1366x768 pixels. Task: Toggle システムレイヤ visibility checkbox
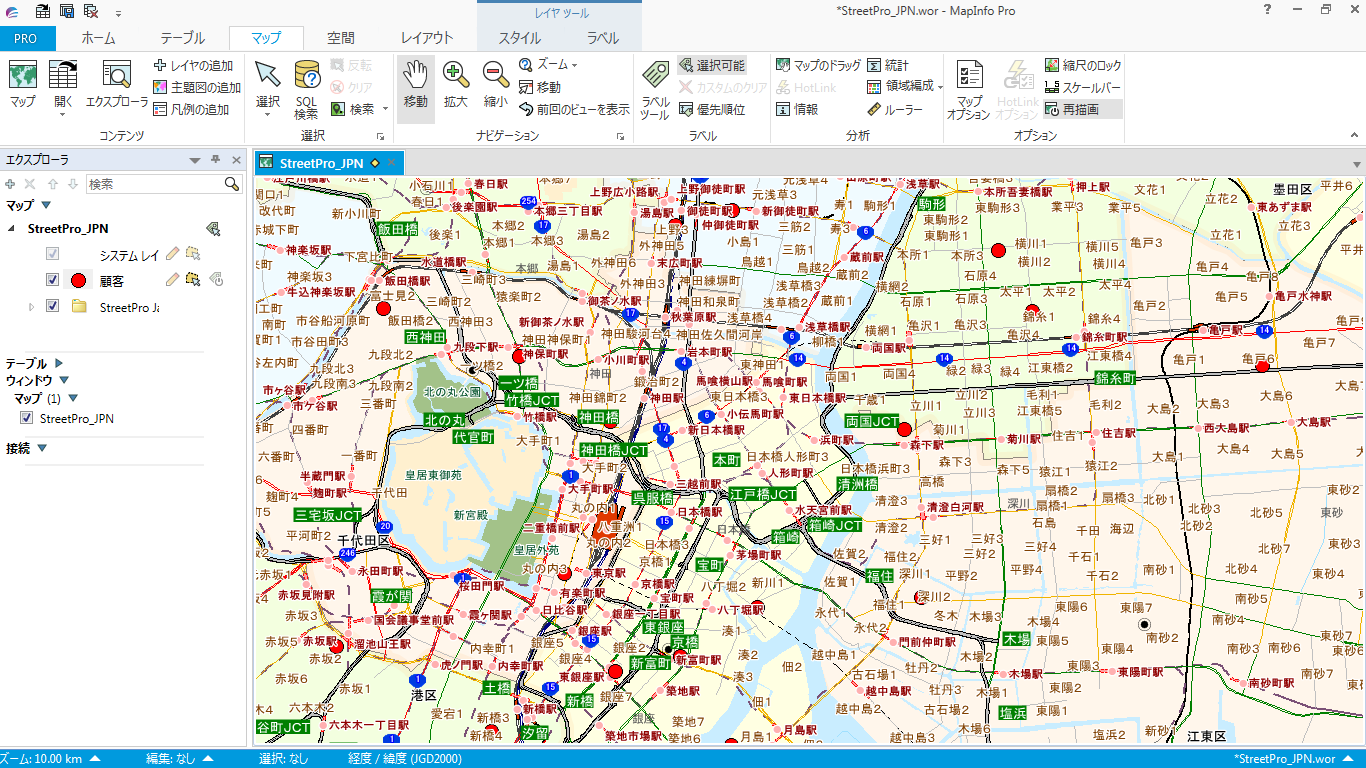tap(53, 254)
